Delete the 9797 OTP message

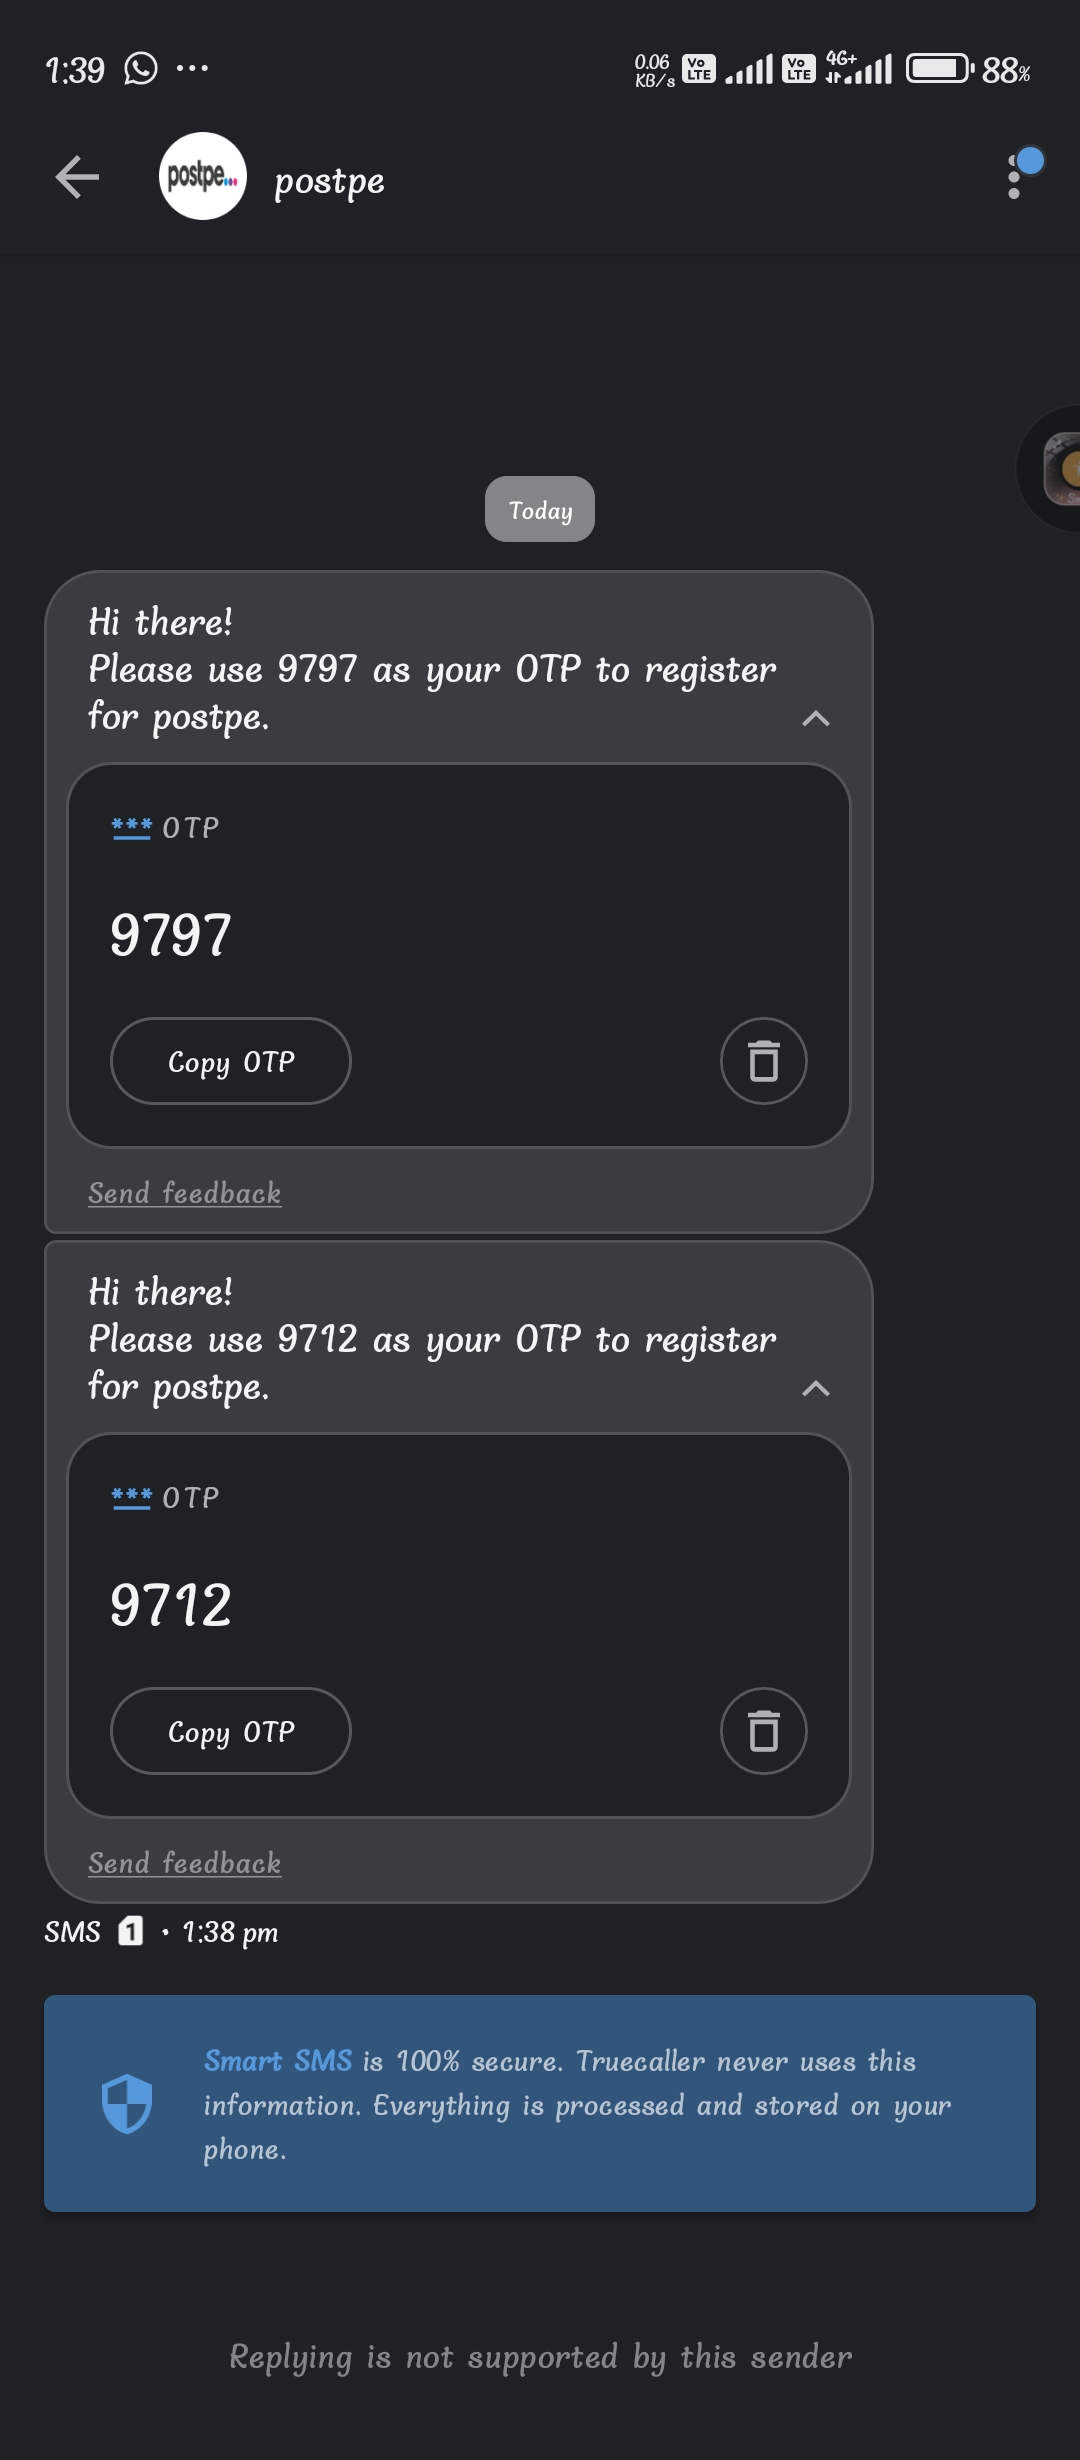(x=764, y=1061)
